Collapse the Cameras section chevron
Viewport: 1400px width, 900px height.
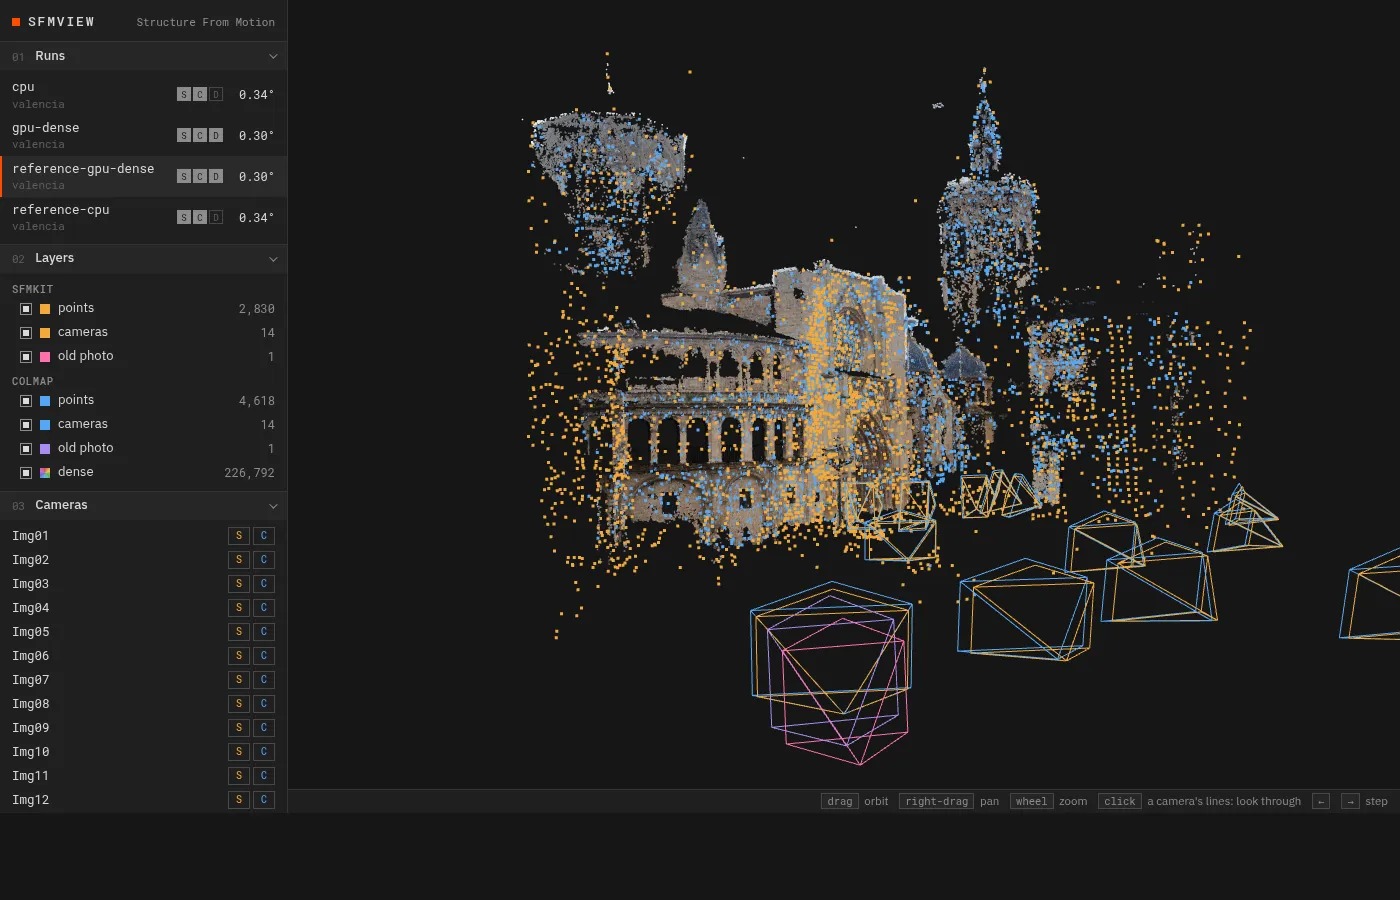pyautogui.click(x=273, y=506)
